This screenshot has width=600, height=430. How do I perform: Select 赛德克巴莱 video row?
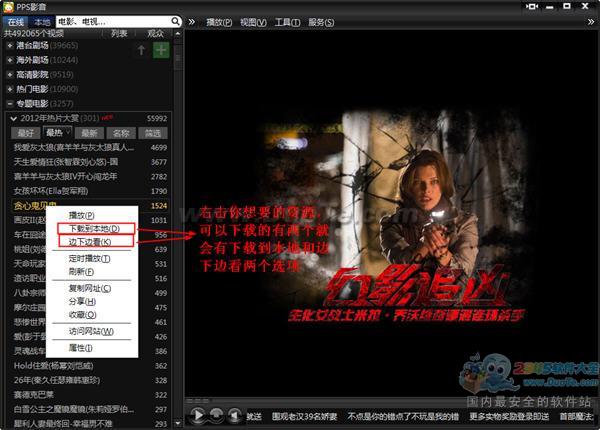coord(90,395)
